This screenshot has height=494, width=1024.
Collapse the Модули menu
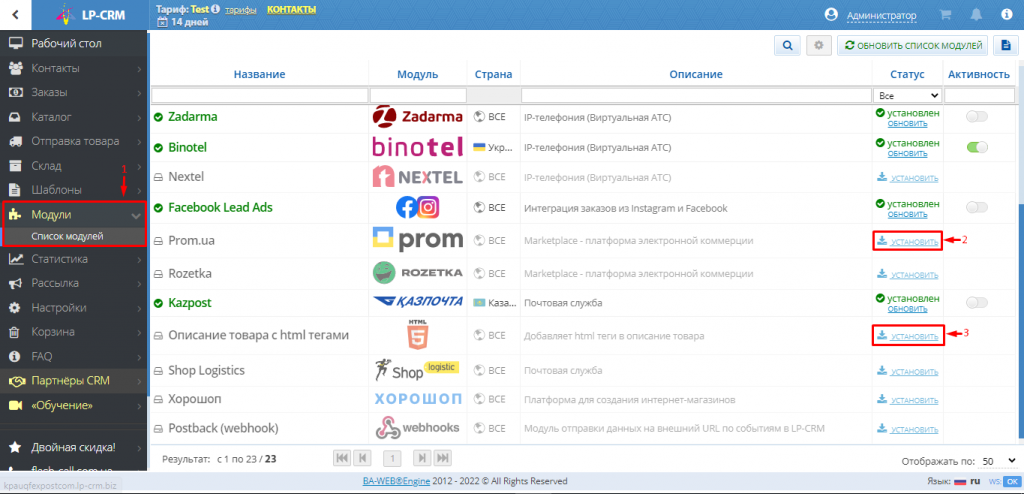[x=74, y=215]
